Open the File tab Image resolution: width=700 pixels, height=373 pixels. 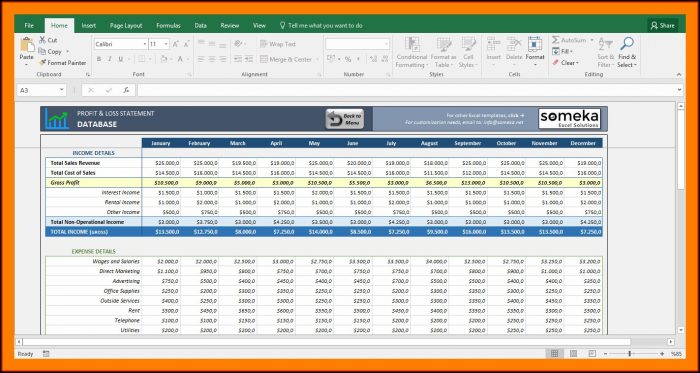(29, 25)
